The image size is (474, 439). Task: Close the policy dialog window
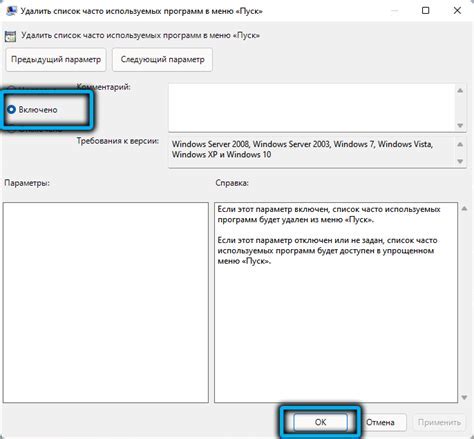457,11
